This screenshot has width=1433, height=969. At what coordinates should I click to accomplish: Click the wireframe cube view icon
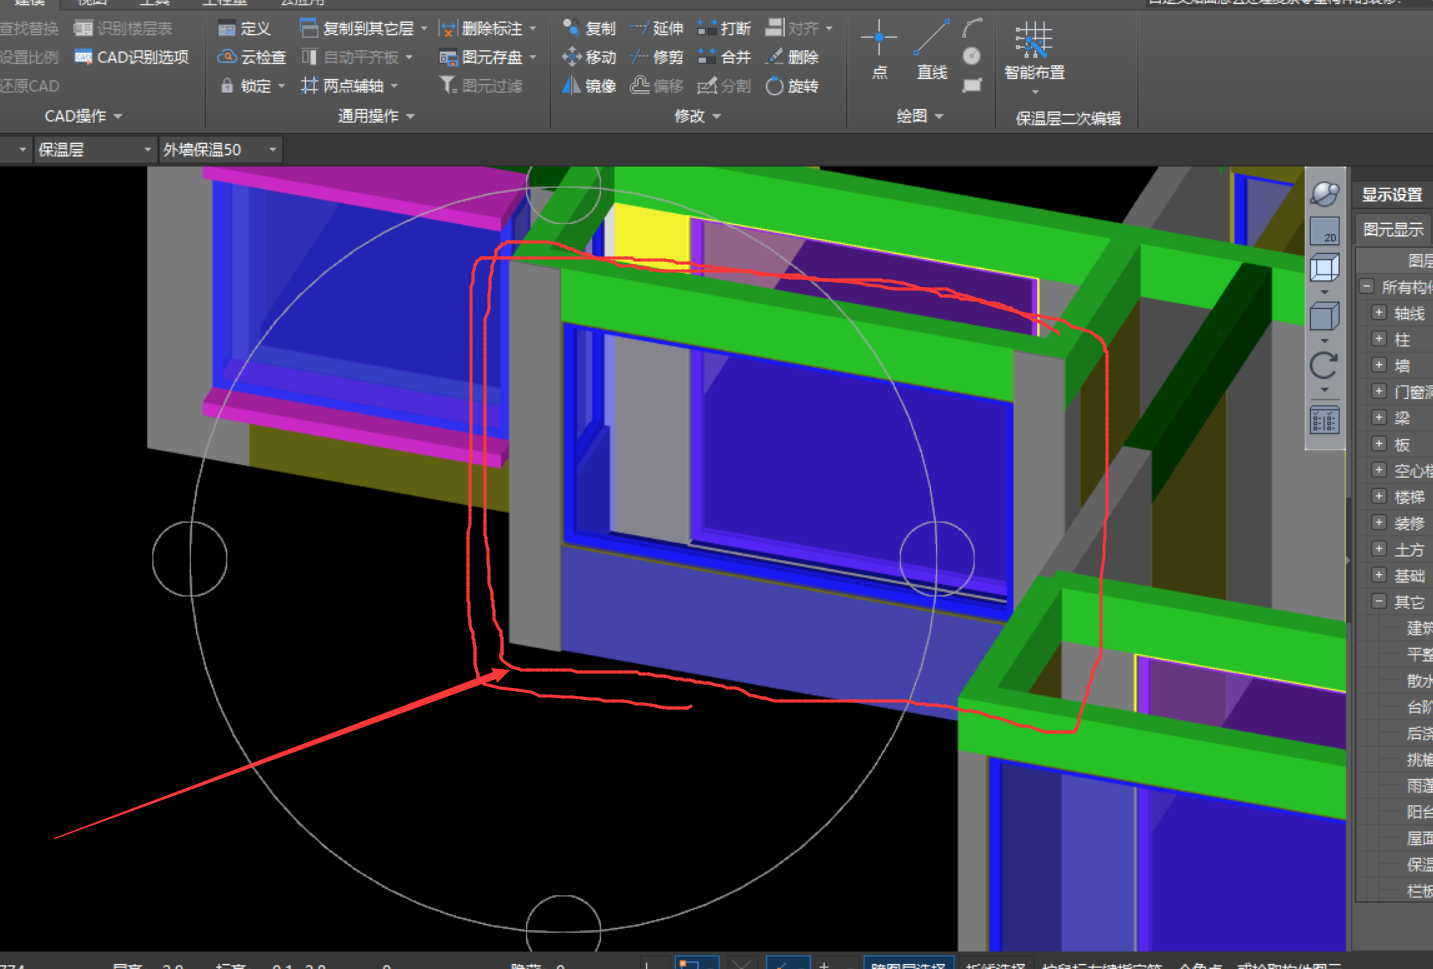(x=1325, y=268)
